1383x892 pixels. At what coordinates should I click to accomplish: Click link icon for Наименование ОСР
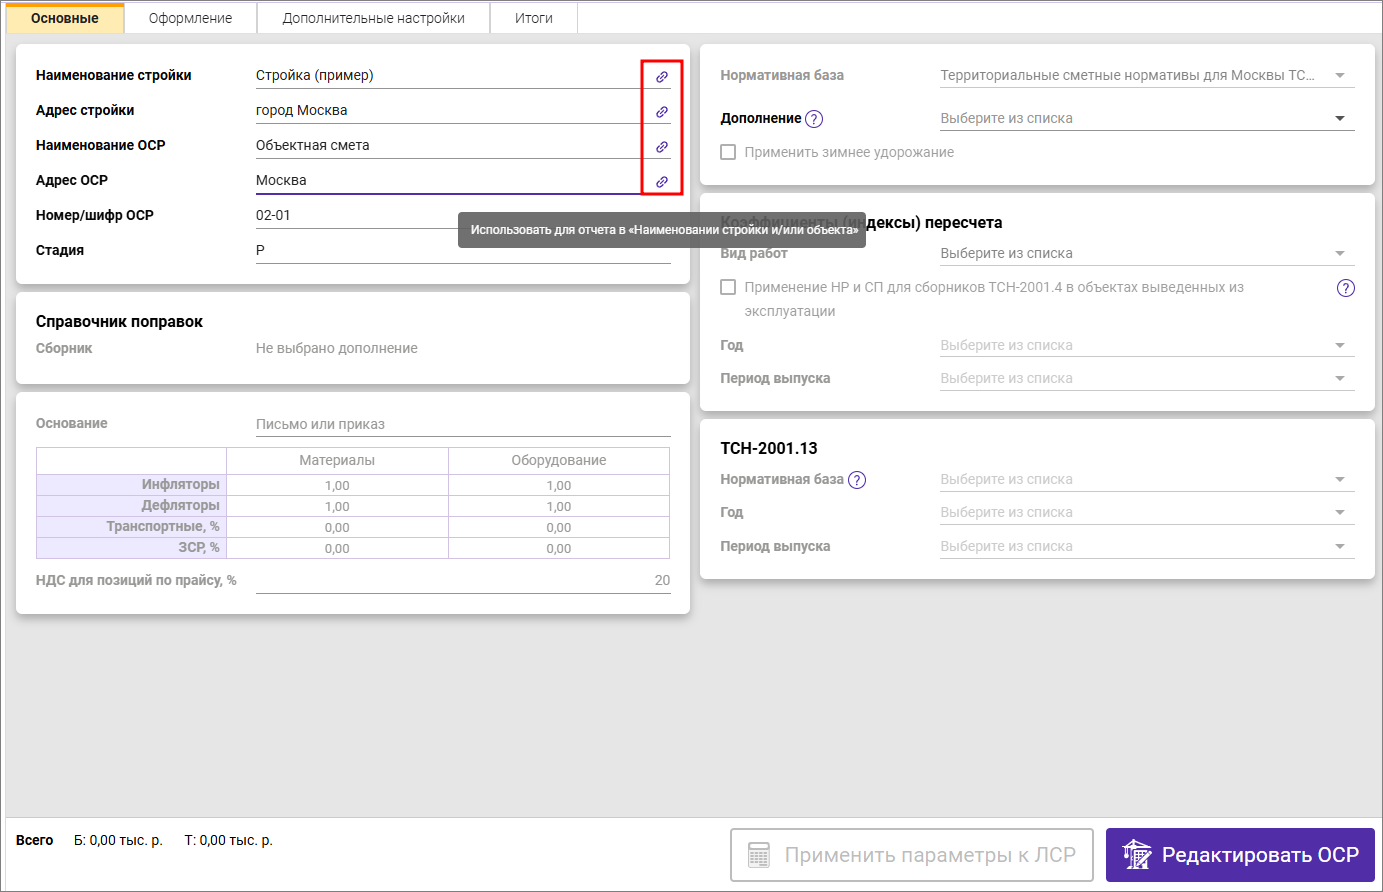coord(661,147)
